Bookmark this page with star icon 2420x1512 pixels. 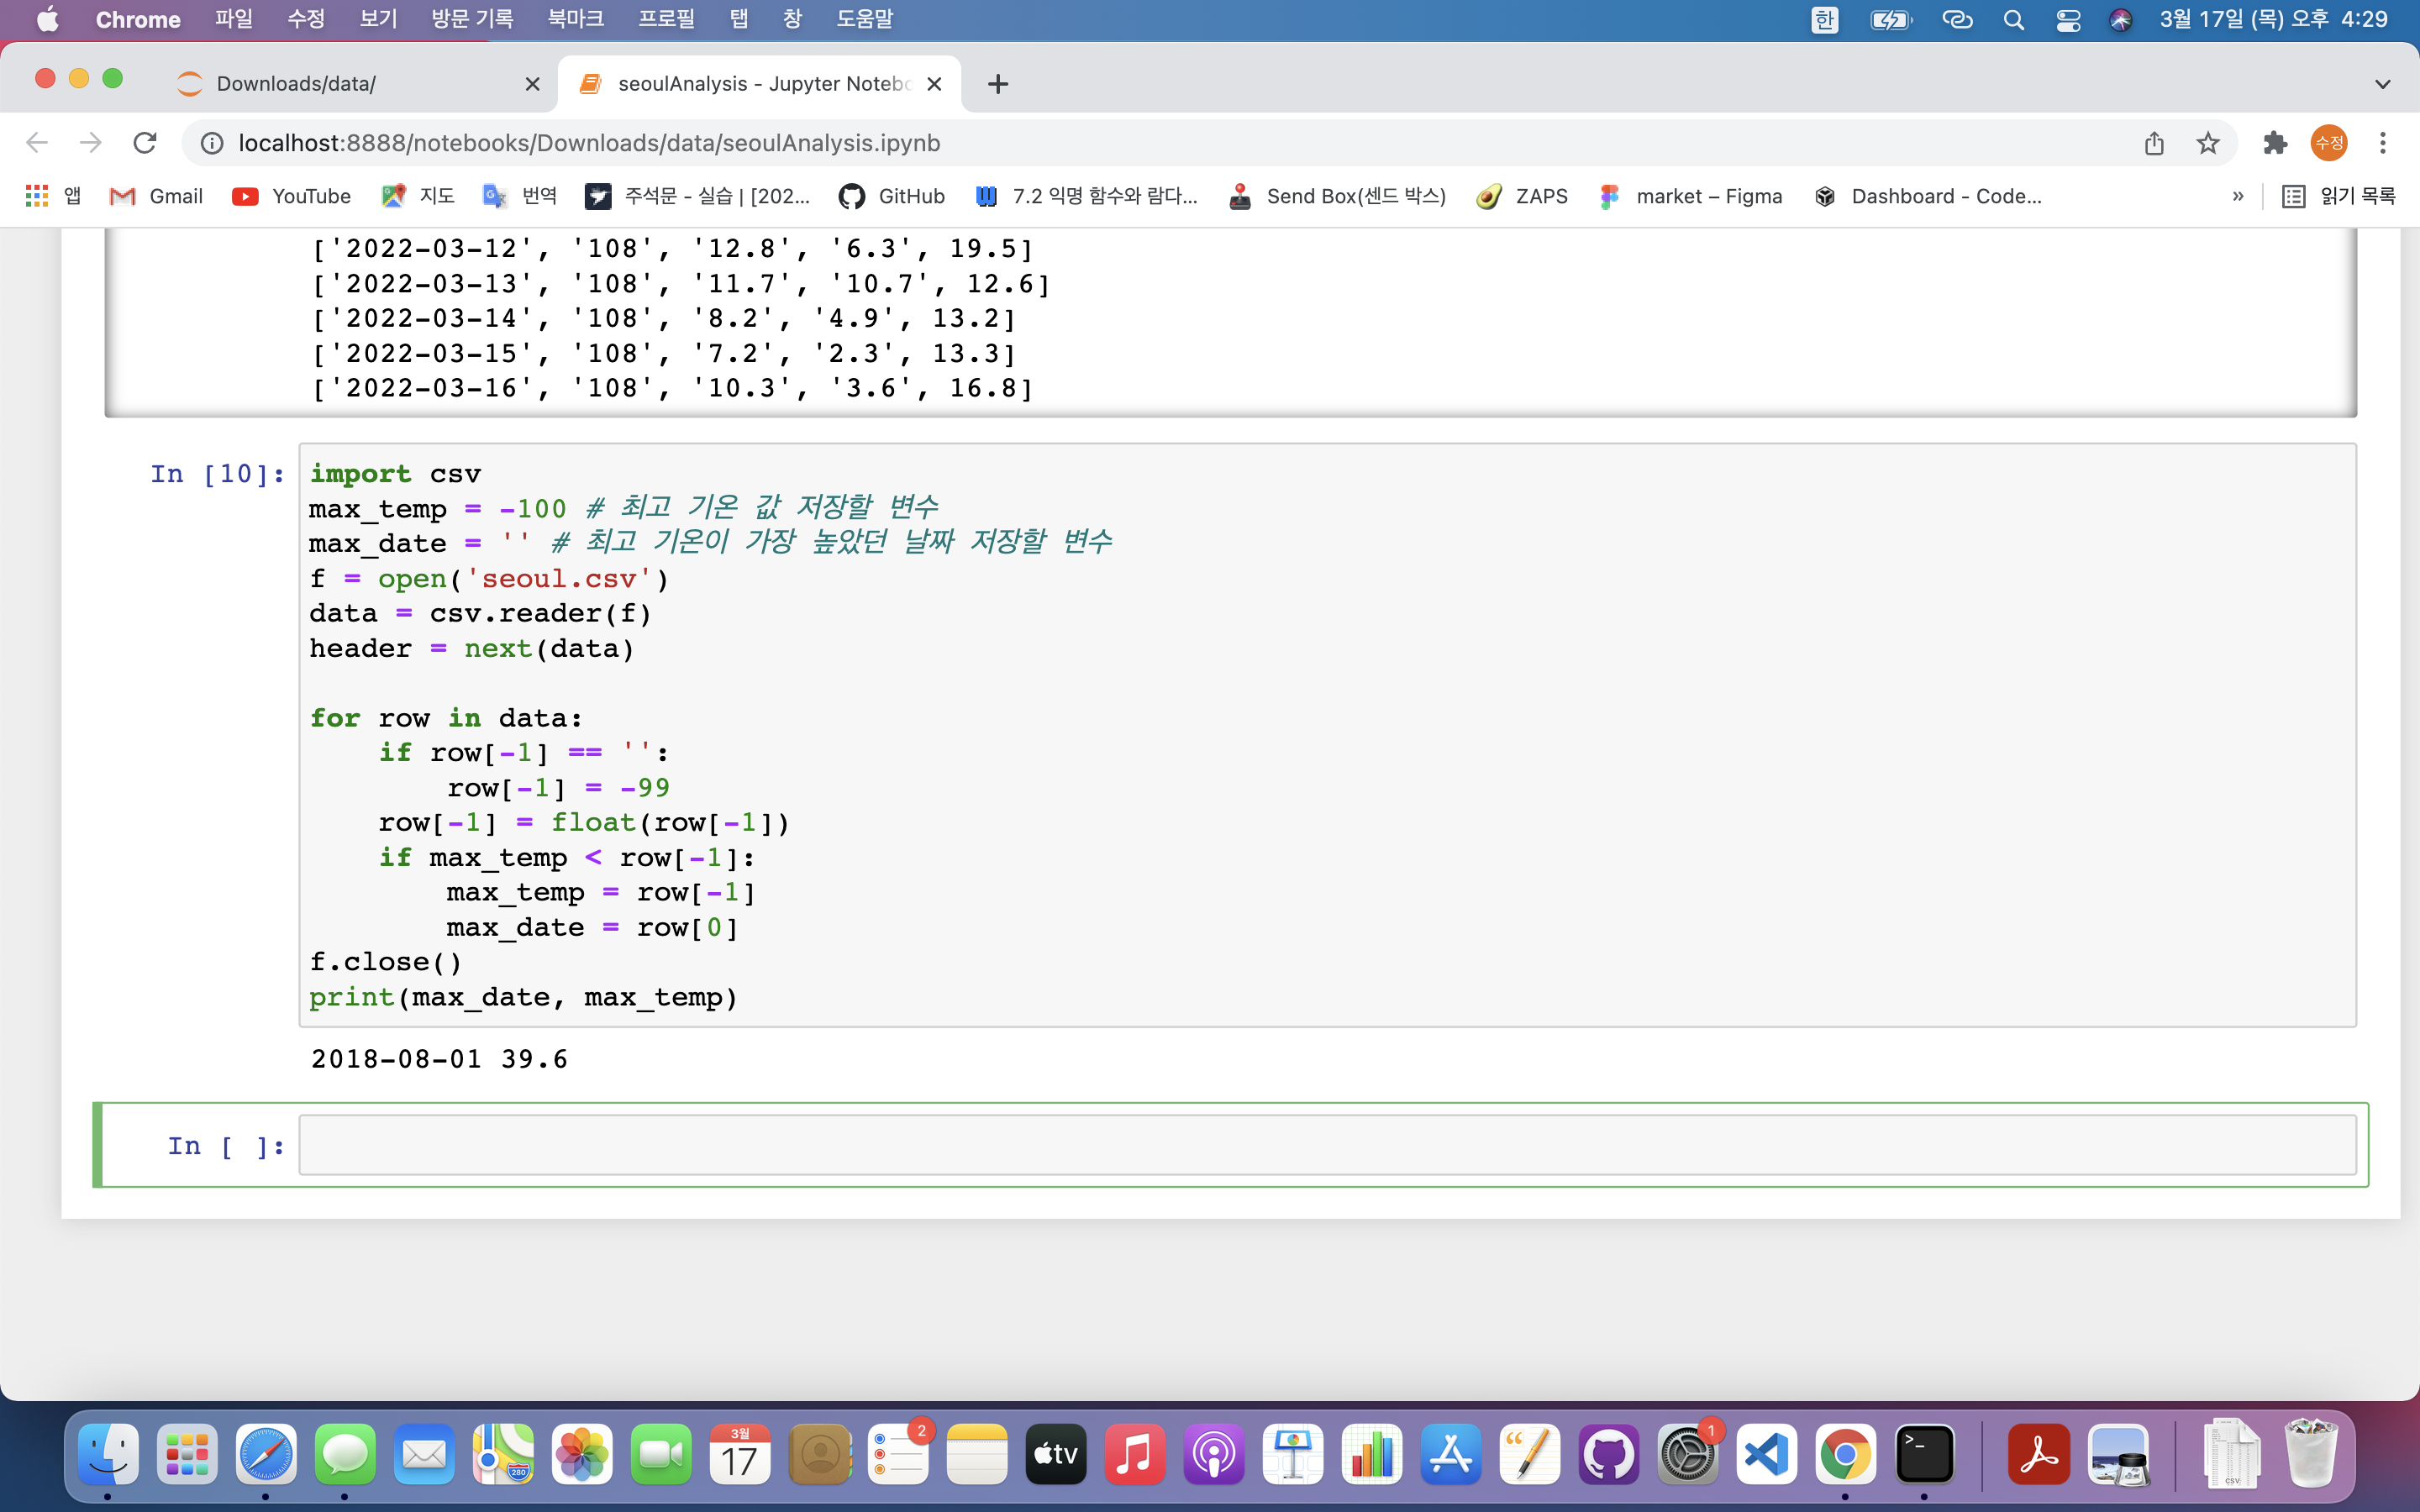click(2207, 143)
